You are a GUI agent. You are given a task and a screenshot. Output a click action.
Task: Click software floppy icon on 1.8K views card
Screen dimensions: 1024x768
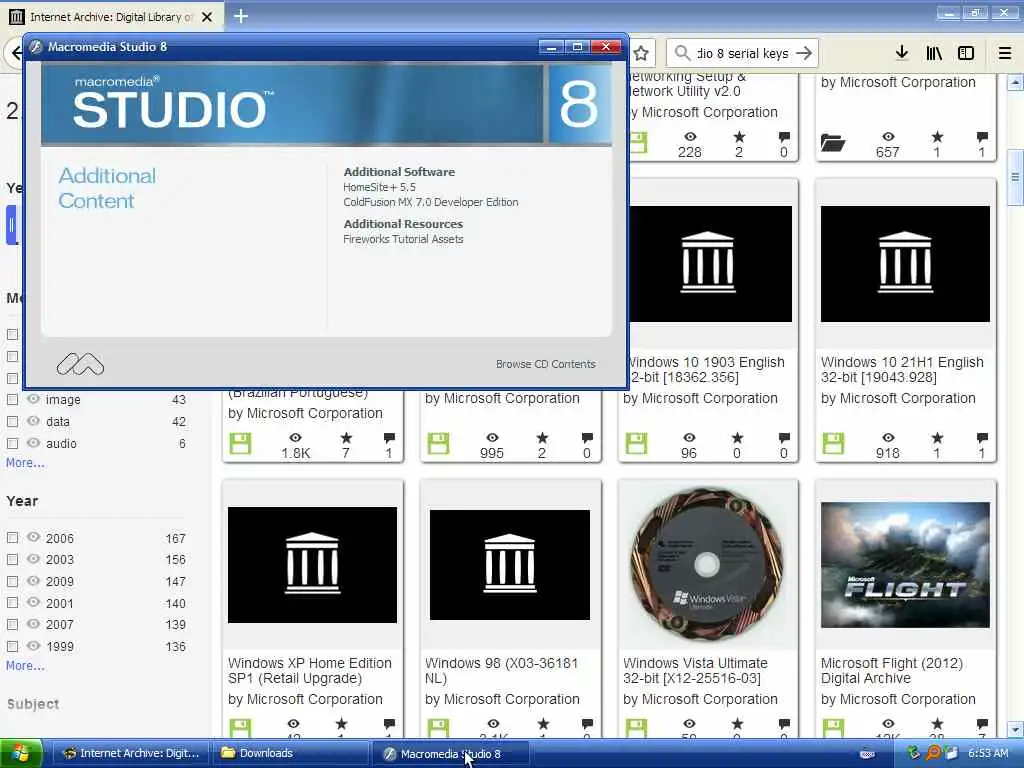coord(240,444)
